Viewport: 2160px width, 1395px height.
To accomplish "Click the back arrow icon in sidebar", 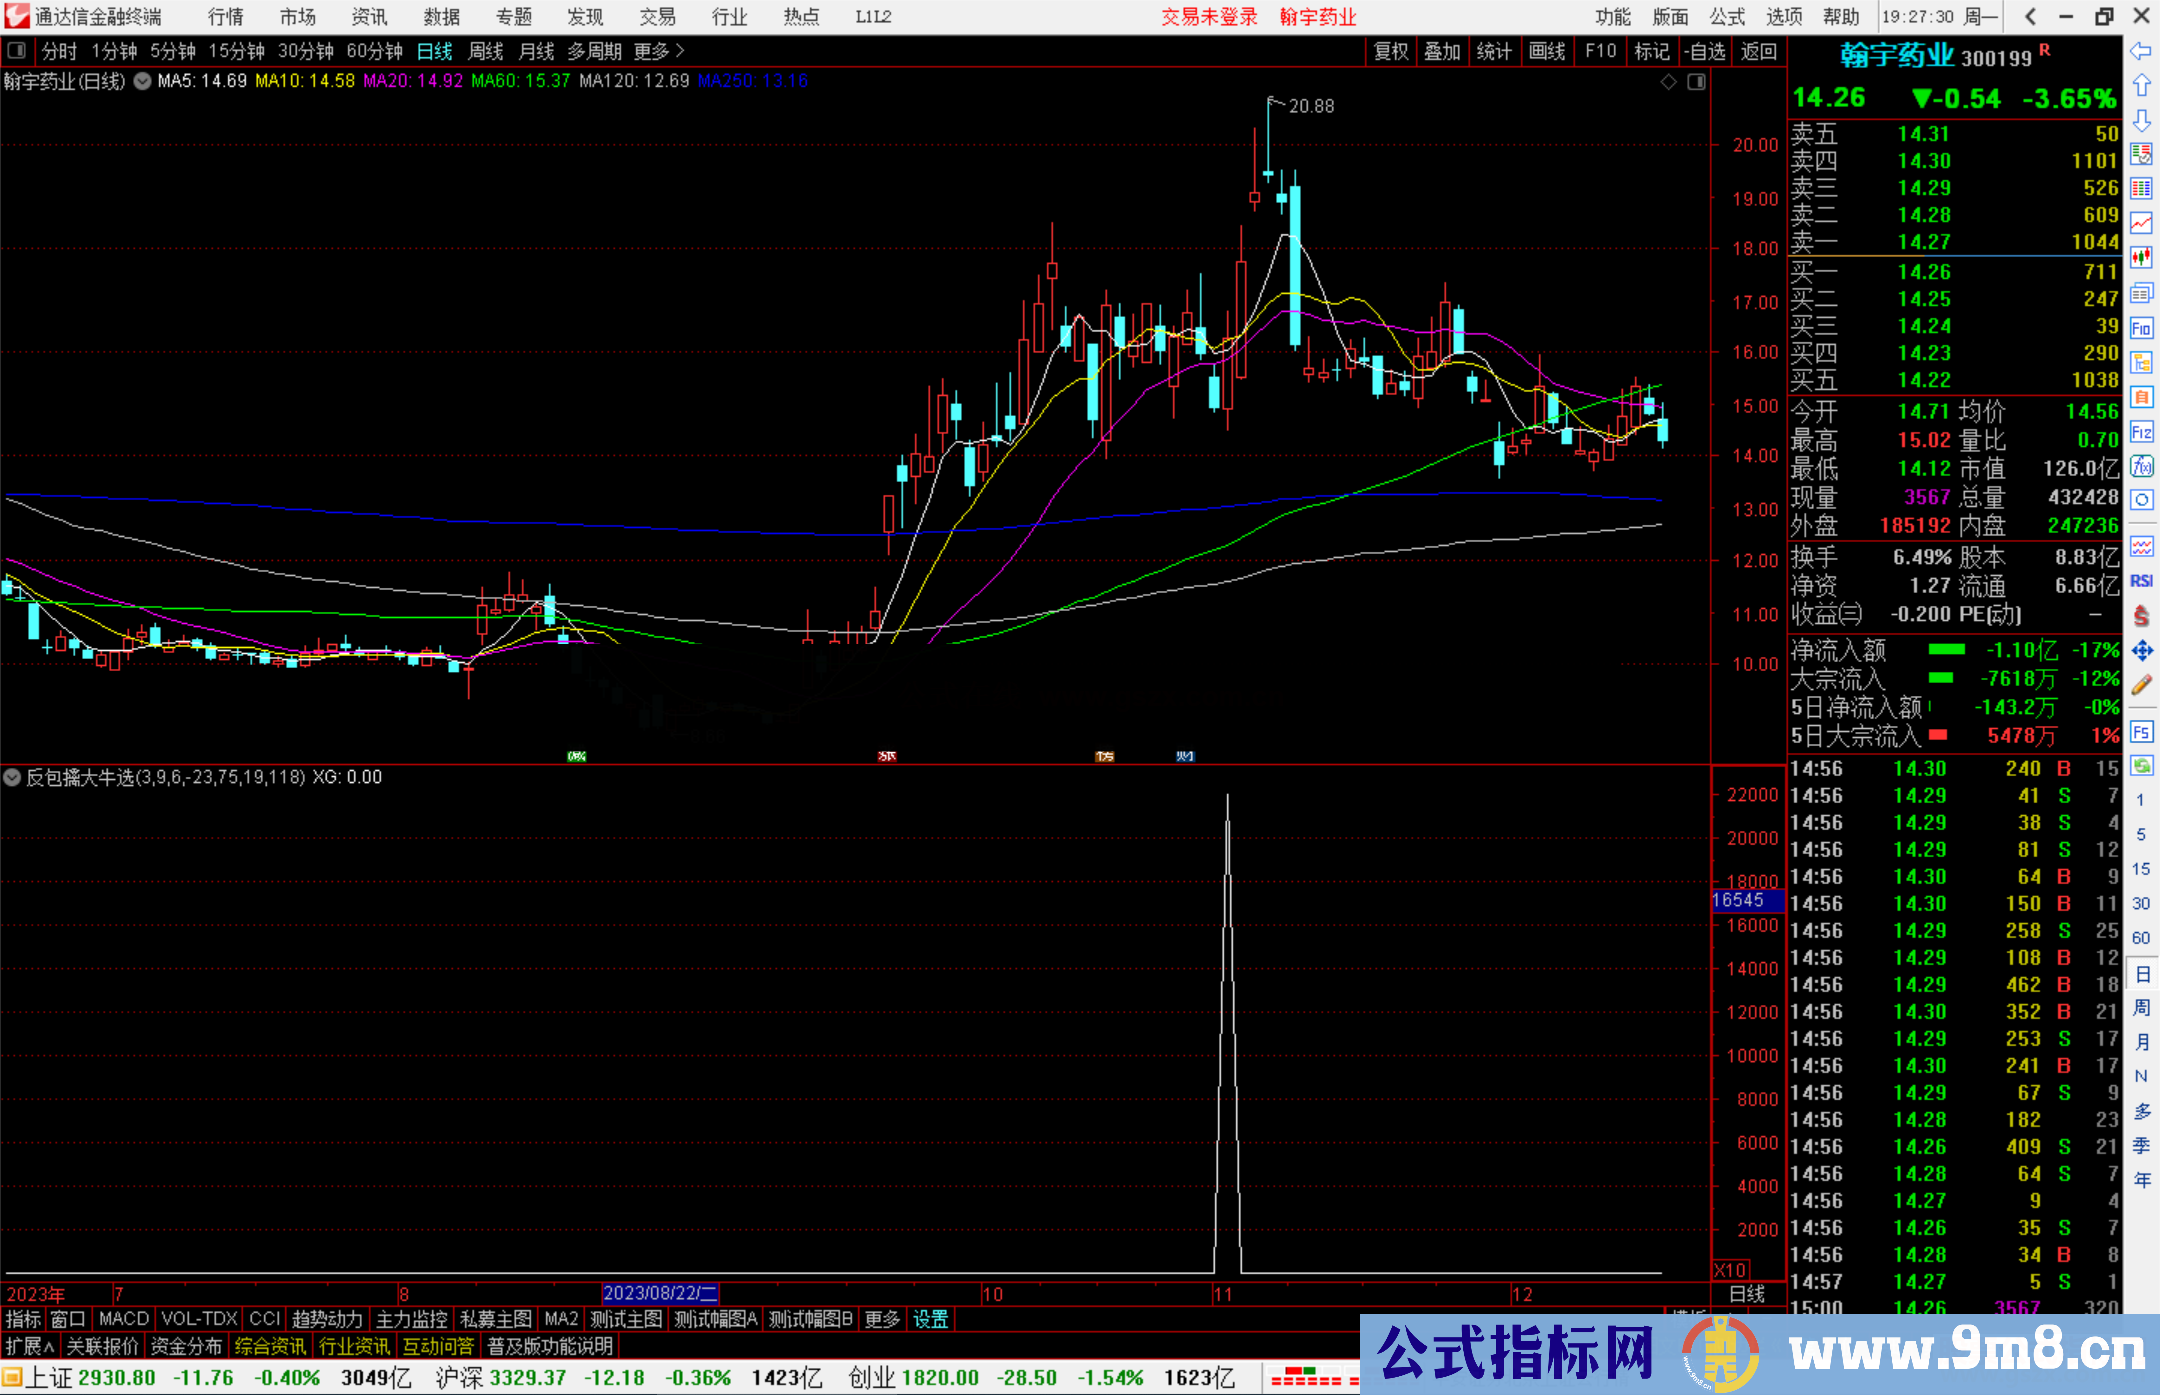I will [2141, 51].
